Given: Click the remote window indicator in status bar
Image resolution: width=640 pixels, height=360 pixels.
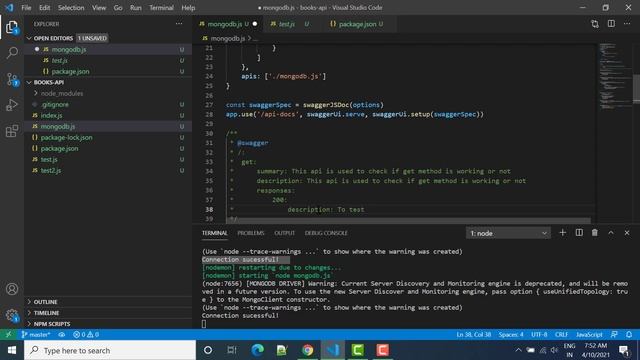Looking at the screenshot, I should click(8, 334).
